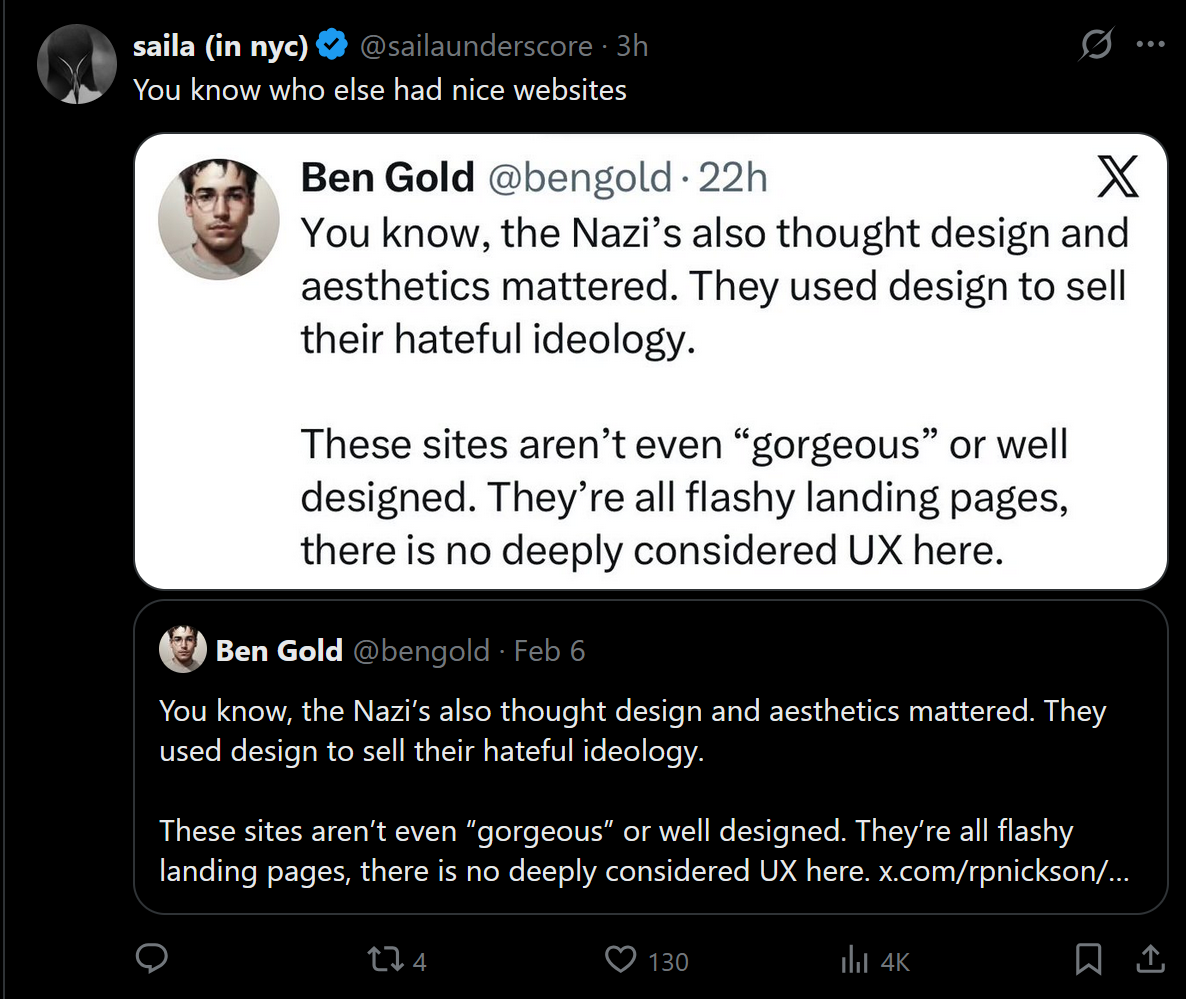Click display name saila (in nyc)
The width and height of the screenshot is (1186, 999).
[220, 45]
